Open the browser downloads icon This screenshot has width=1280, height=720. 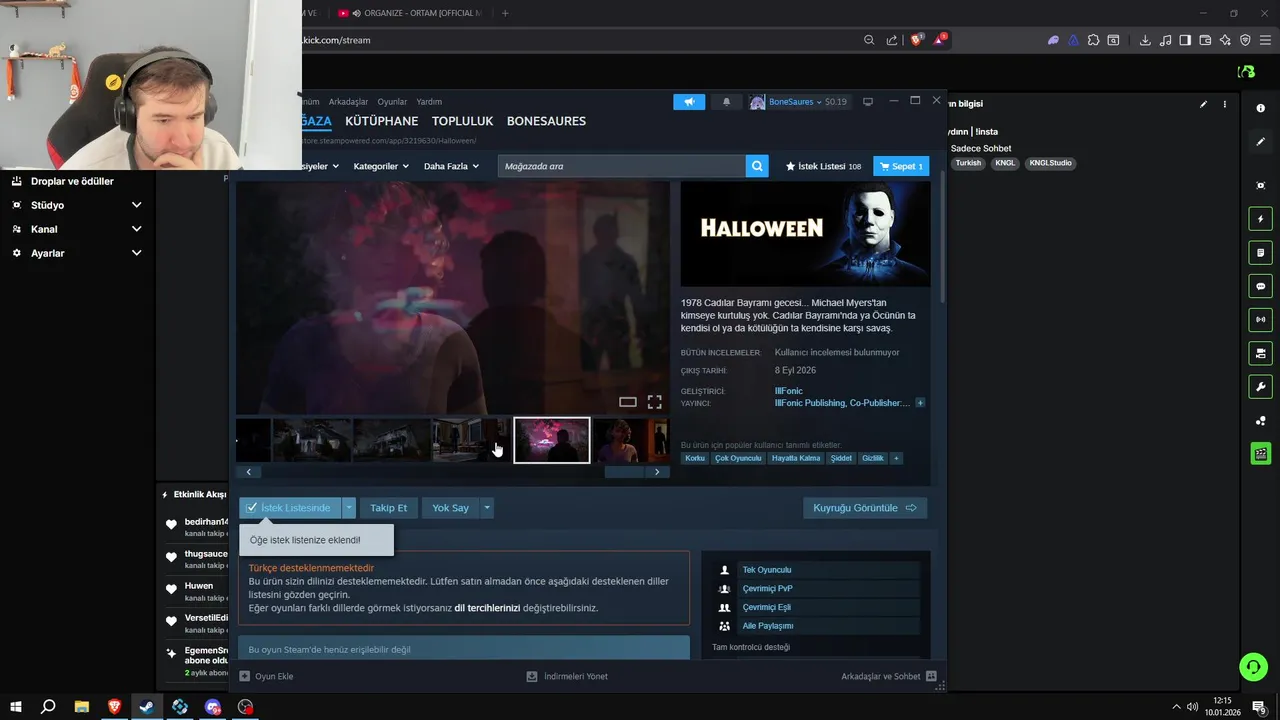point(1145,40)
